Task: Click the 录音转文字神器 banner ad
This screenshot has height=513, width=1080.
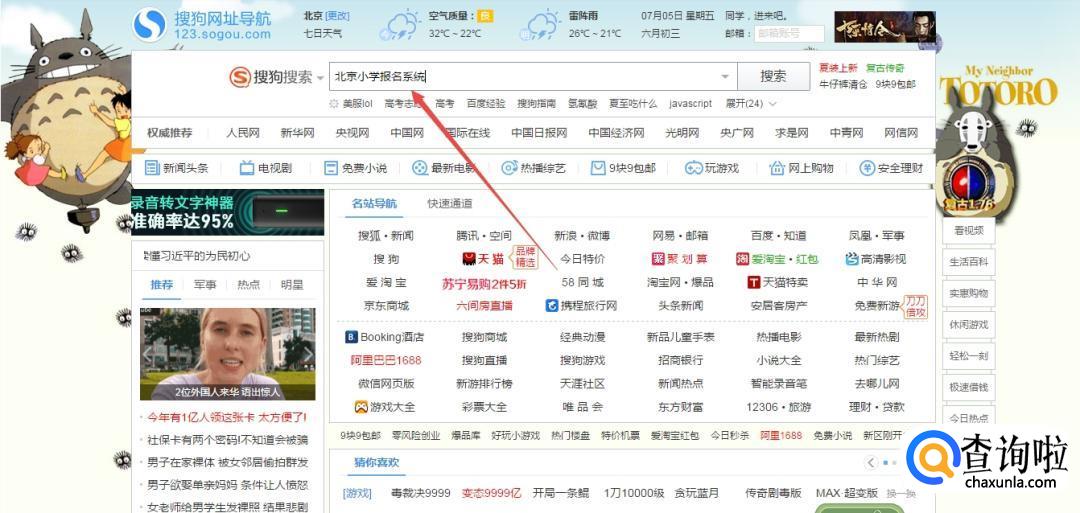Action: [227, 212]
